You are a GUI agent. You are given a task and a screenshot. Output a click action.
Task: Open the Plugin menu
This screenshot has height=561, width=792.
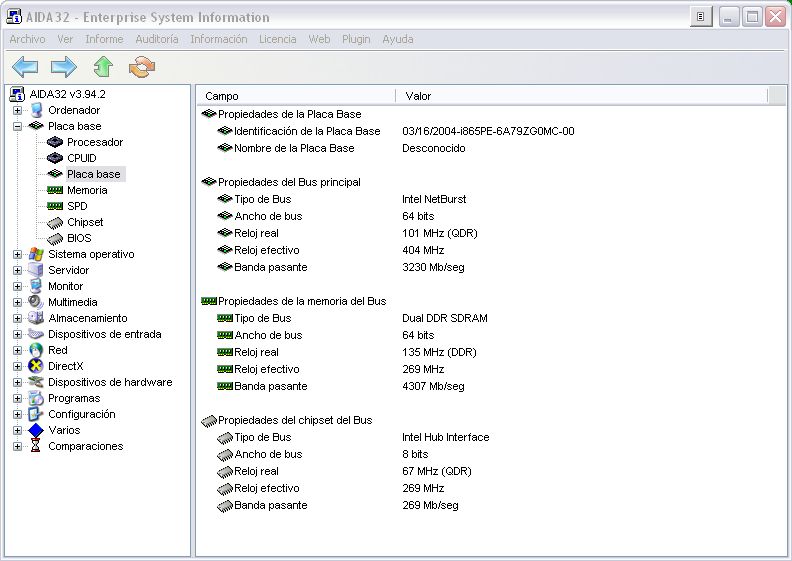(356, 39)
